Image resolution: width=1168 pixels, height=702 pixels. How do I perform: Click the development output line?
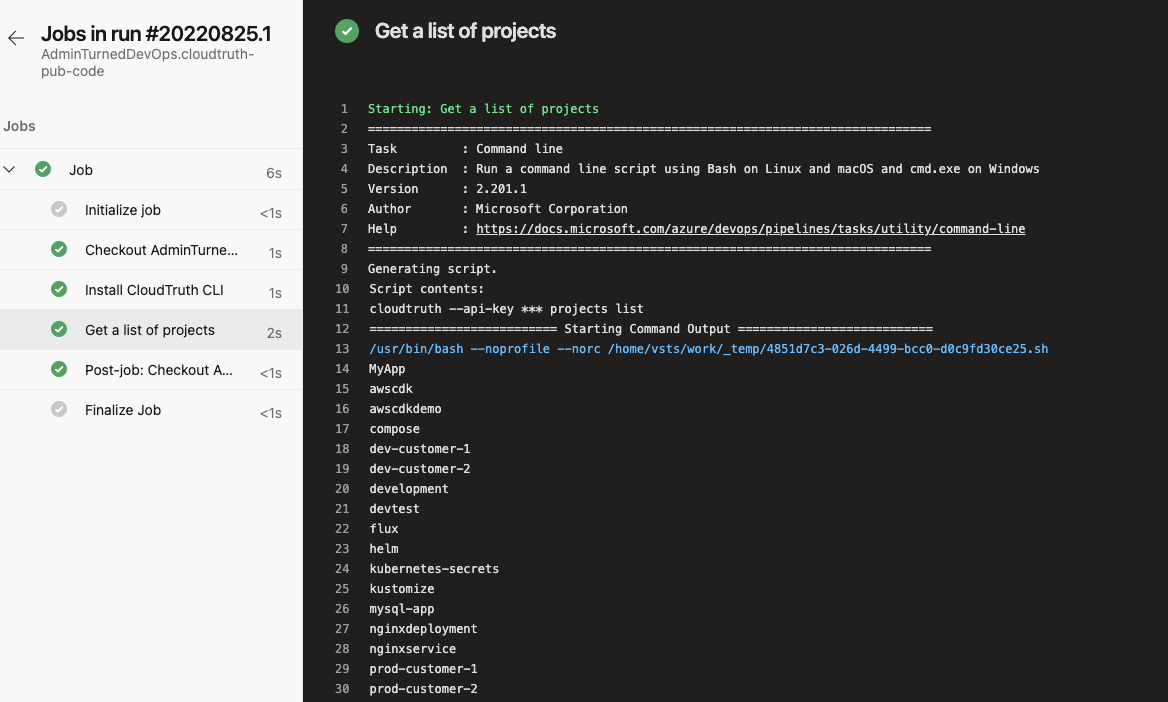(408, 489)
